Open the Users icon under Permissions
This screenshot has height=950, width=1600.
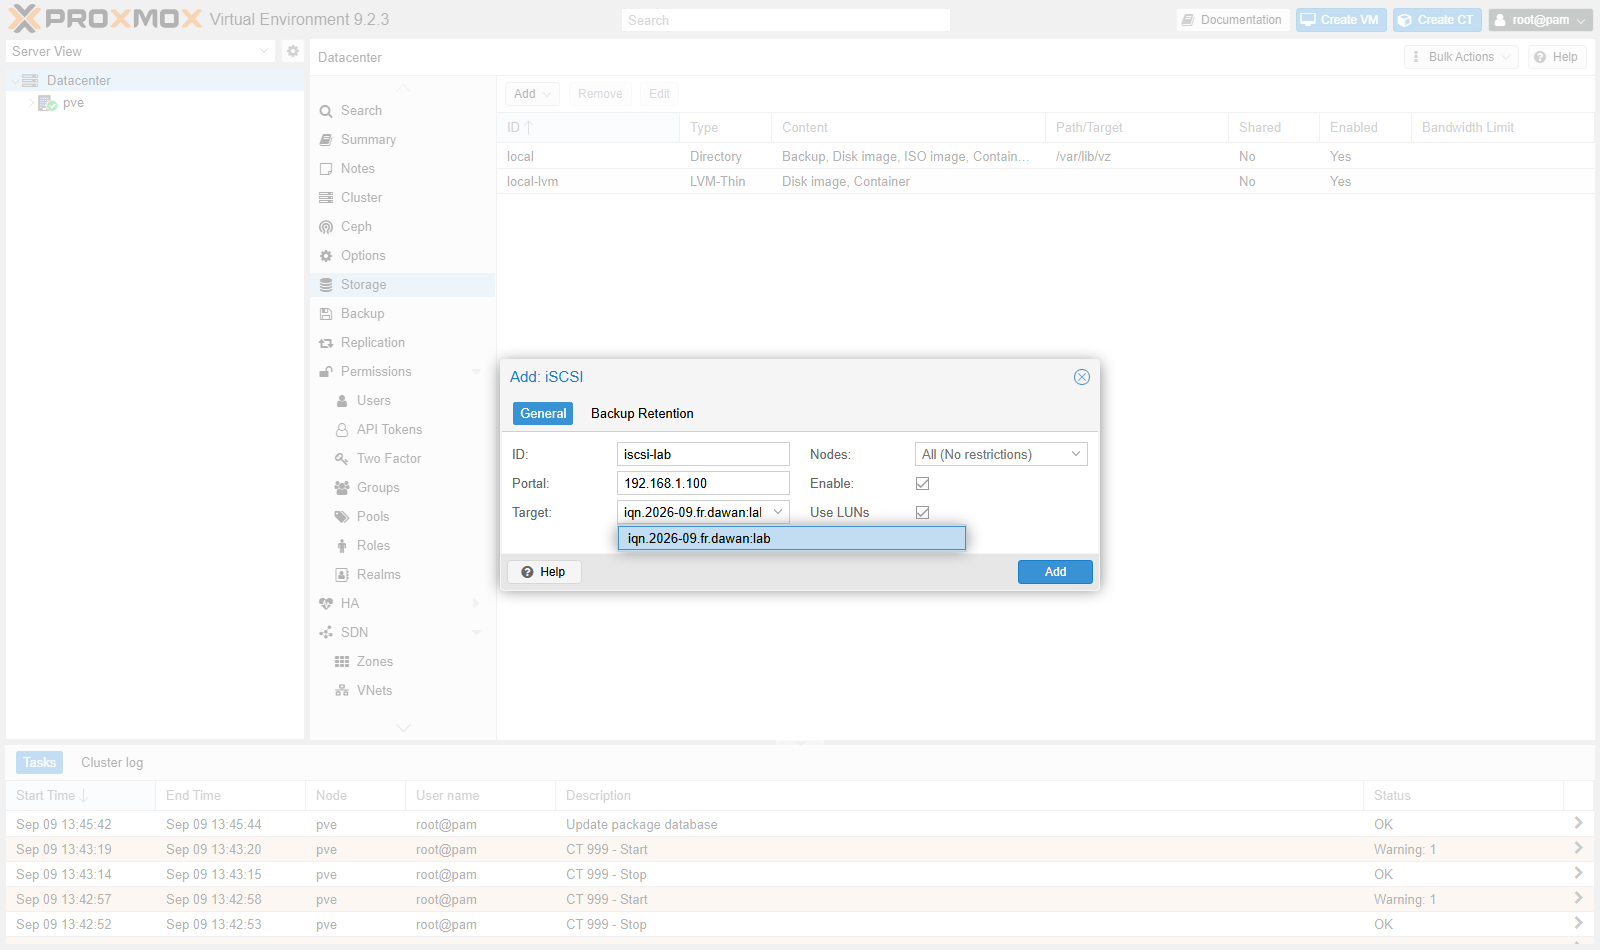pos(342,401)
